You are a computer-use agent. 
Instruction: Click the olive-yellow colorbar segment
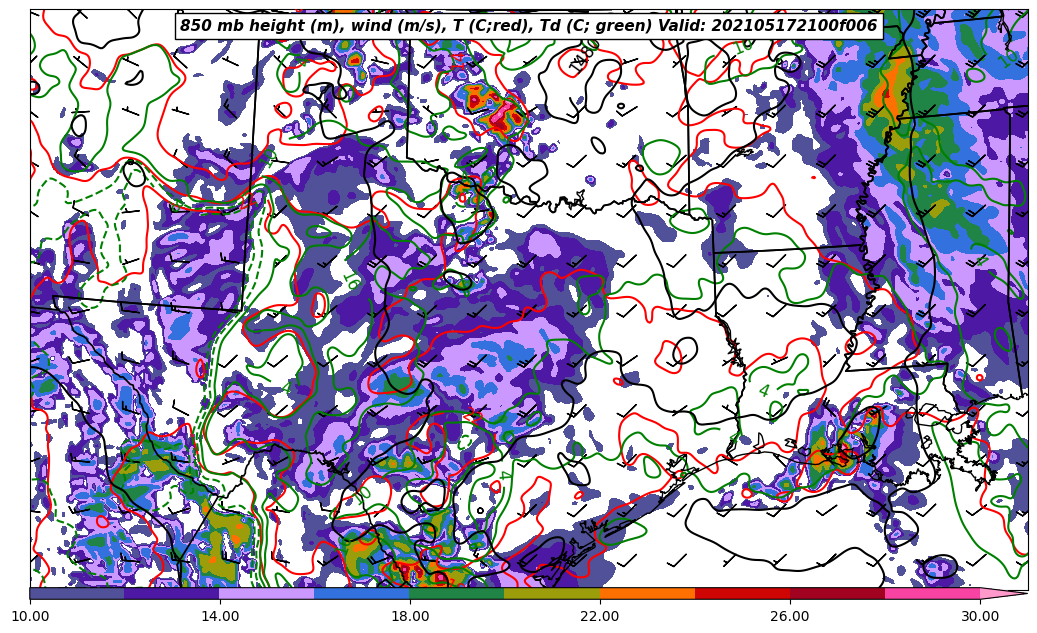pos(552,593)
